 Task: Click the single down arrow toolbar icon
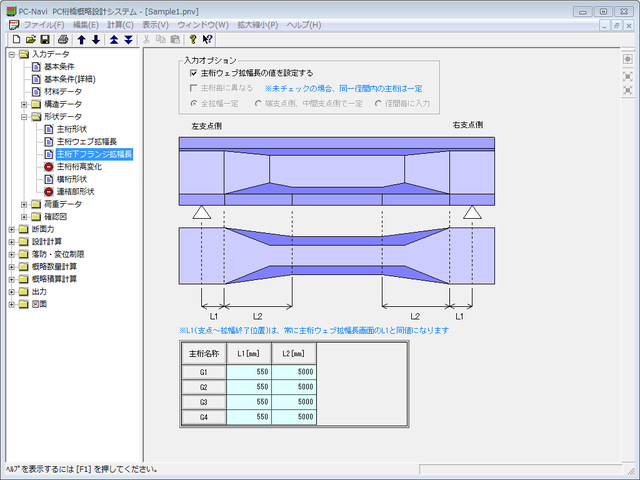[x=96, y=39]
